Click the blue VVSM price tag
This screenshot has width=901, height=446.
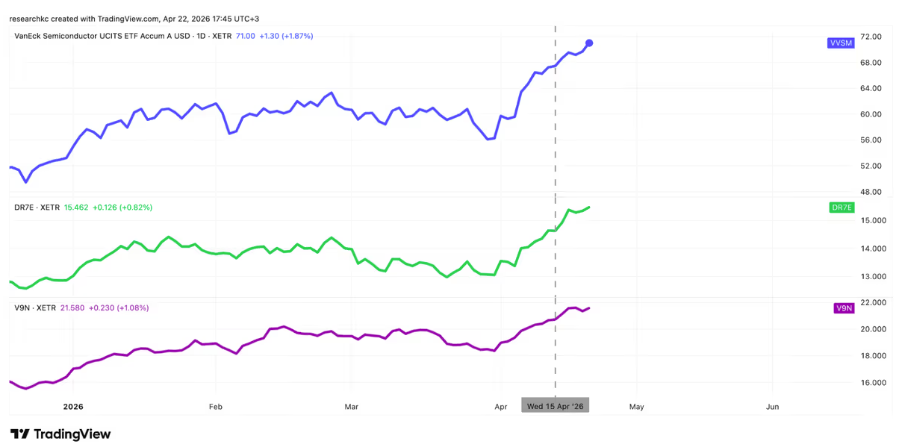[841, 43]
